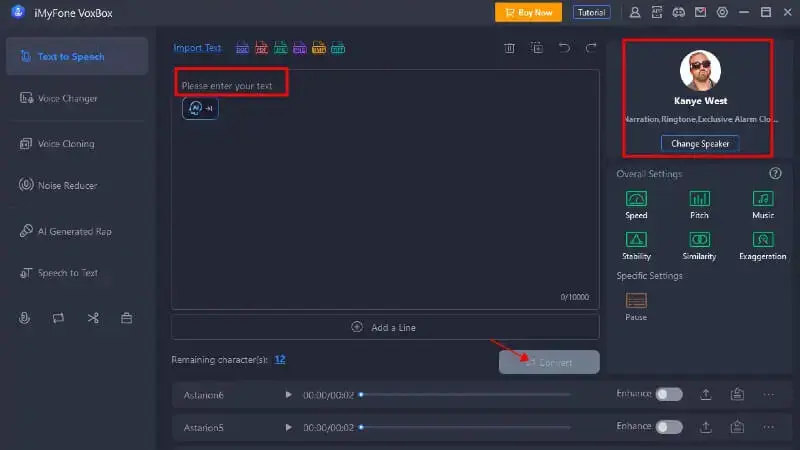Import a file using the red PDF icon
Viewport: 800px width, 450px height.
[x=261, y=48]
